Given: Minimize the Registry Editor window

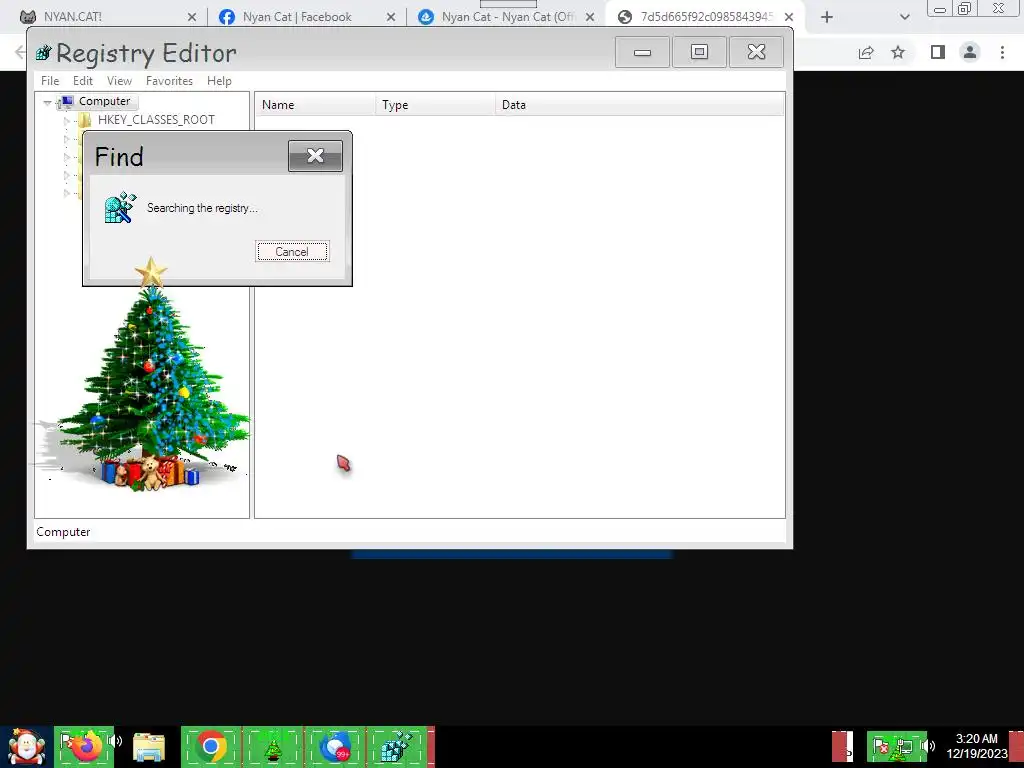Looking at the screenshot, I should 642,52.
